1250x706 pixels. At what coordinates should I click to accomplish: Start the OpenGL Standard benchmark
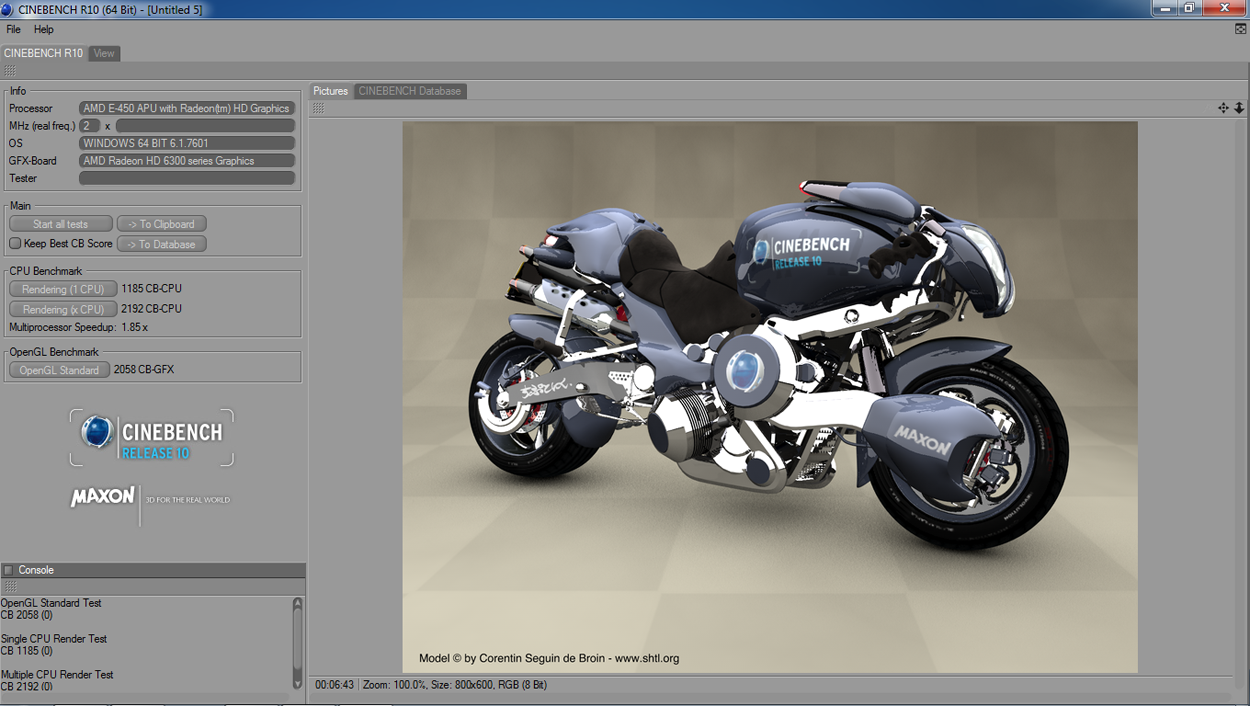click(x=59, y=370)
